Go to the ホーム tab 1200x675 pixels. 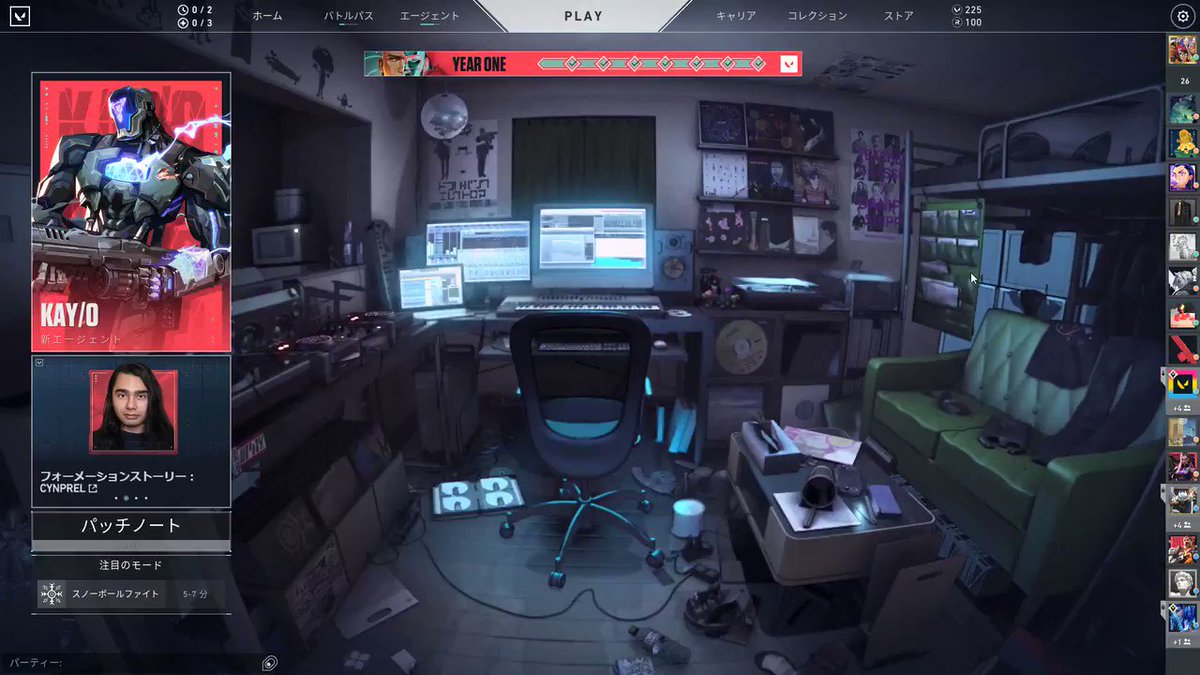[267, 16]
